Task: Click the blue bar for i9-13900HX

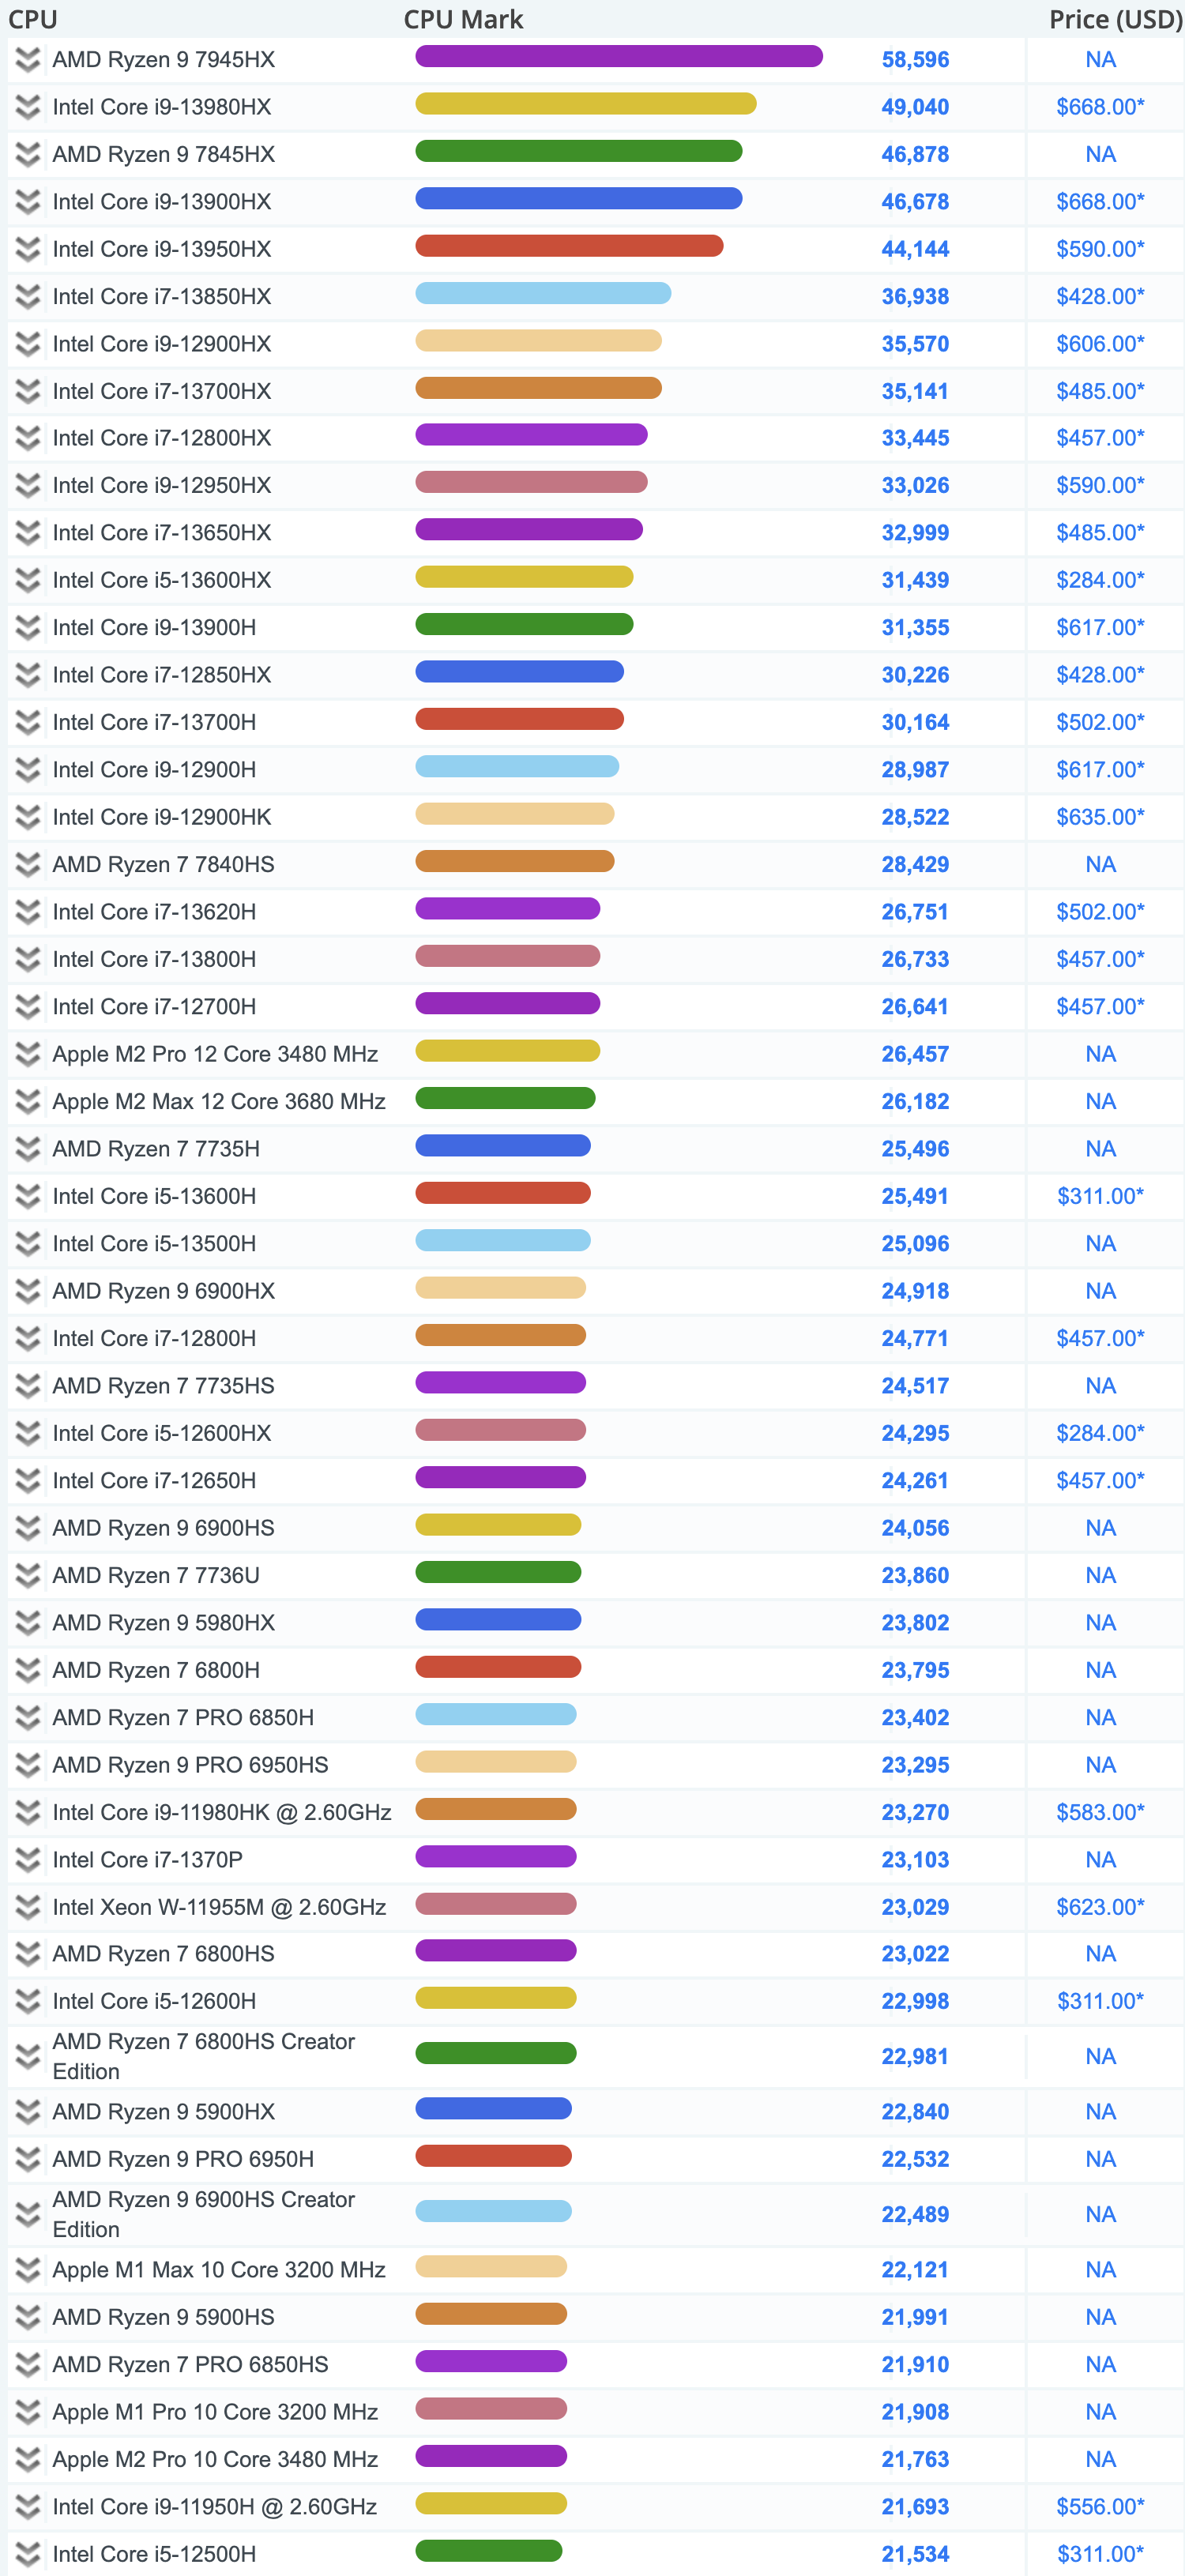Action: (579, 199)
